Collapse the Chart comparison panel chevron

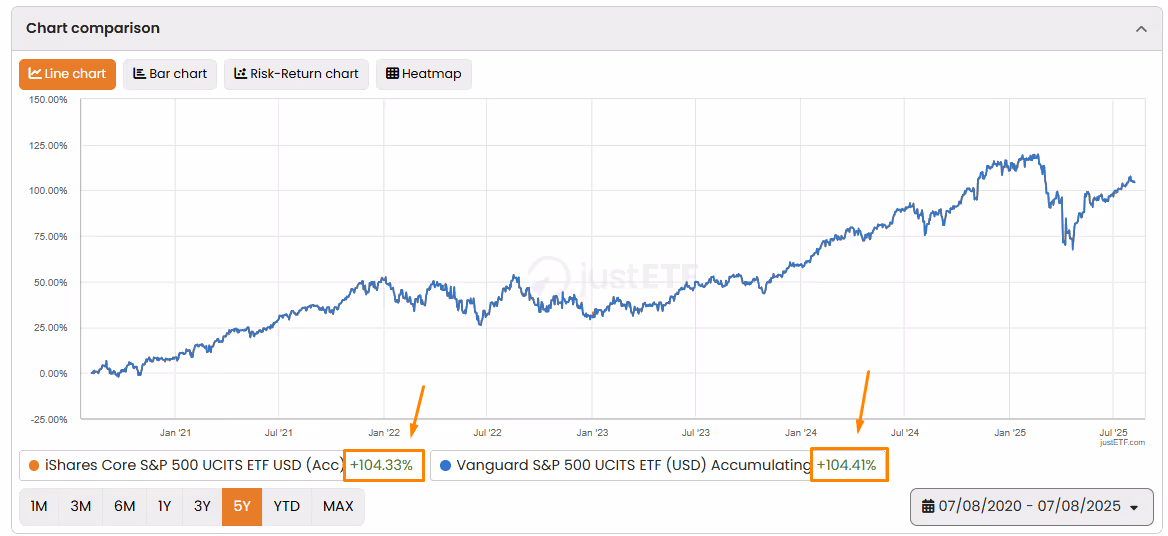[x=1140, y=29]
